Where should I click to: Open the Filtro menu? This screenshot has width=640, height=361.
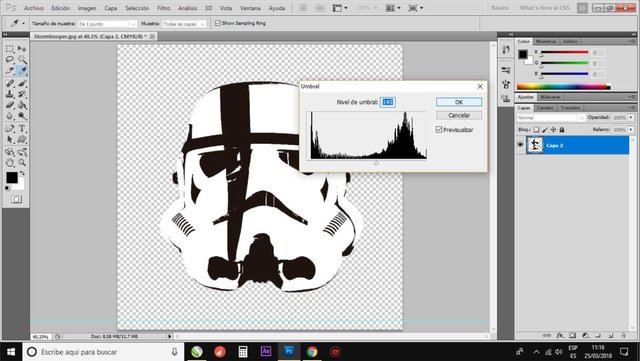(164, 8)
